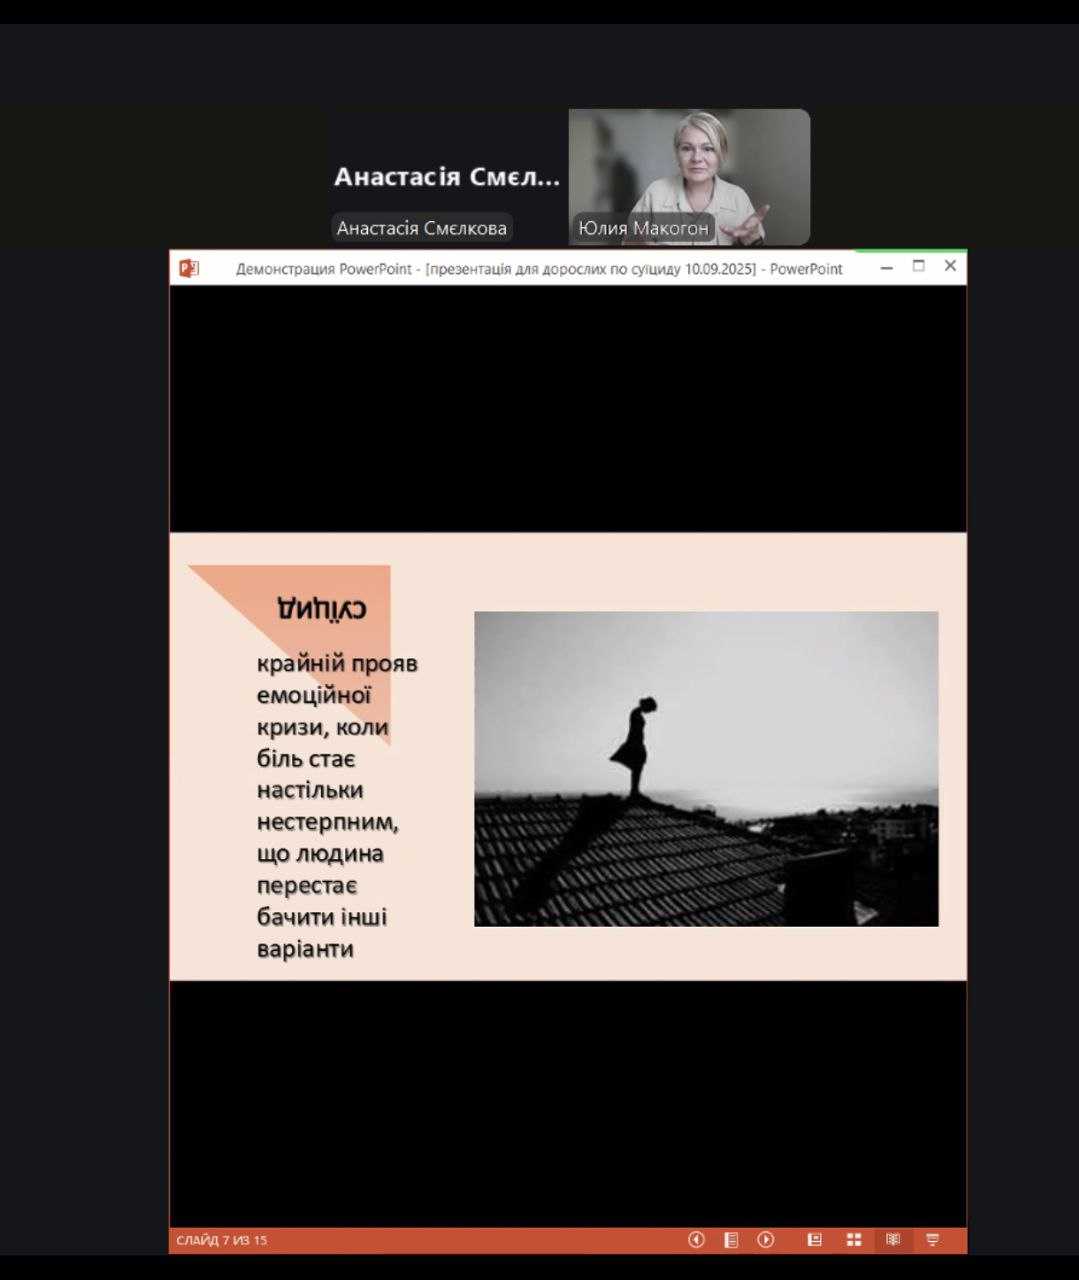Click the СЛАЙД 7 ИЗ 15 counter
The width and height of the screenshot is (1079, 1280).
222,1240
